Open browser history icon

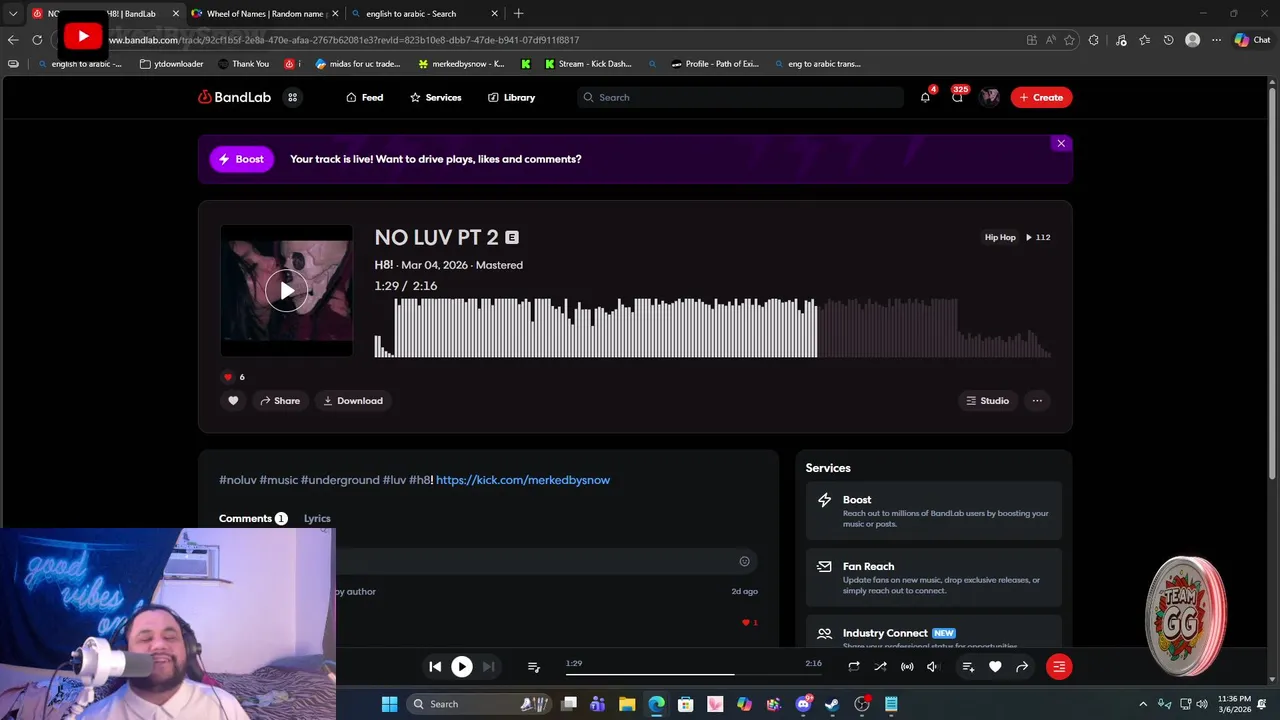click(1168, 40)
